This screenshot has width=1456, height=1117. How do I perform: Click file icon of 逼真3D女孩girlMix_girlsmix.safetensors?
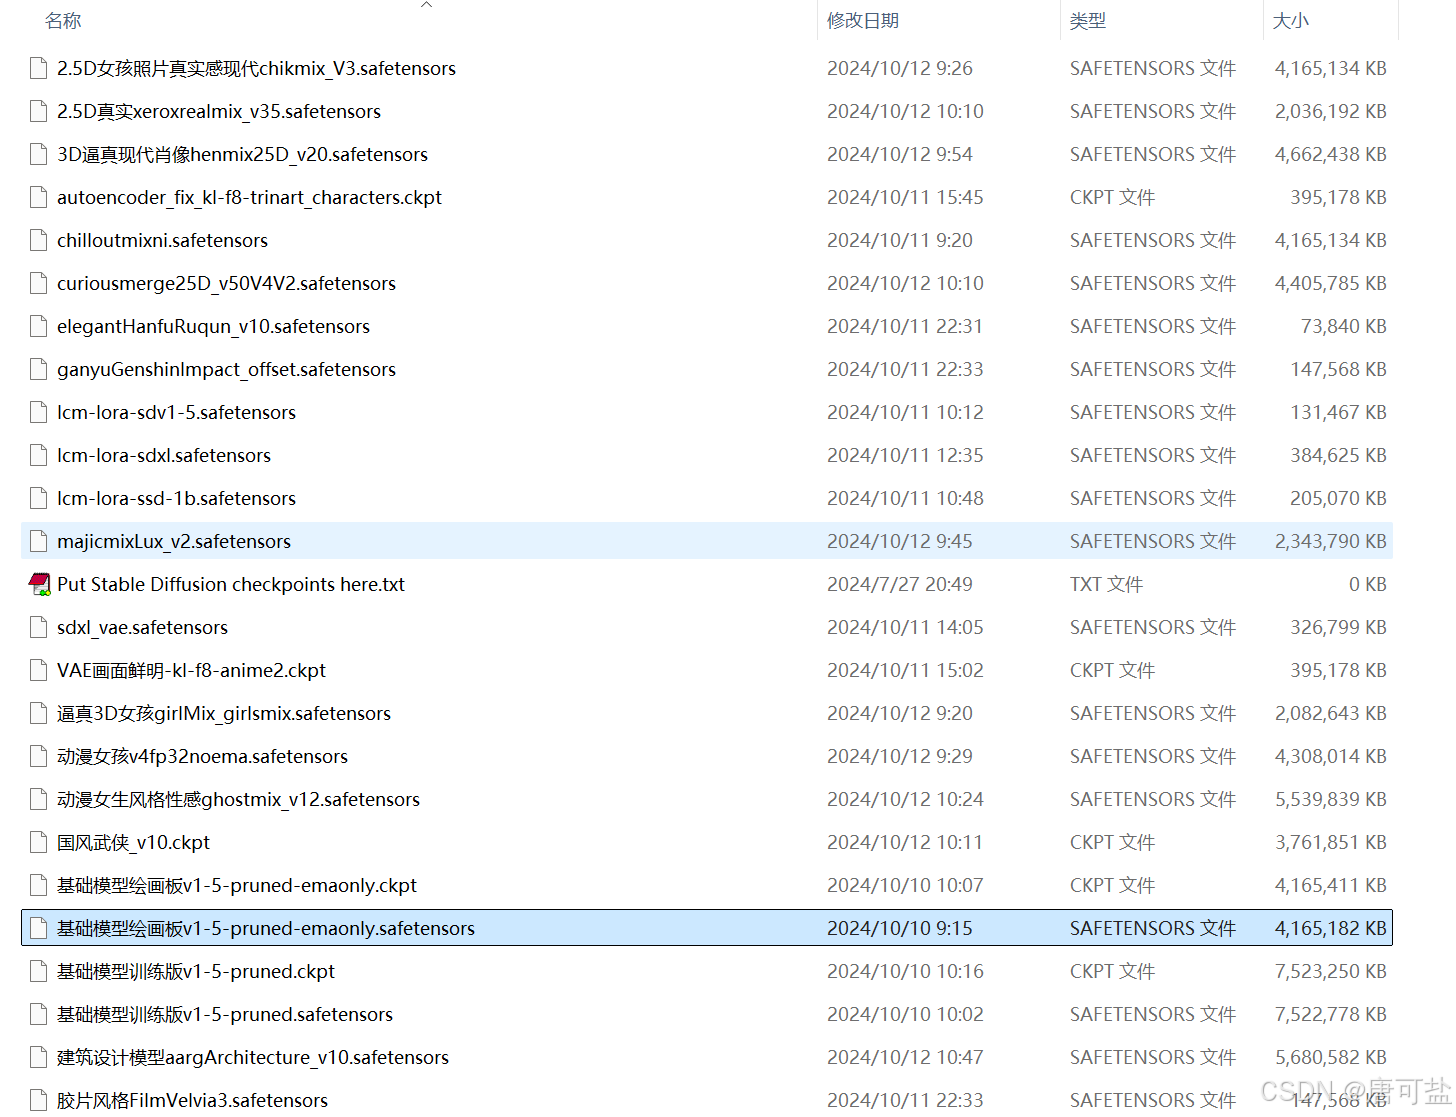click(39, 713)
